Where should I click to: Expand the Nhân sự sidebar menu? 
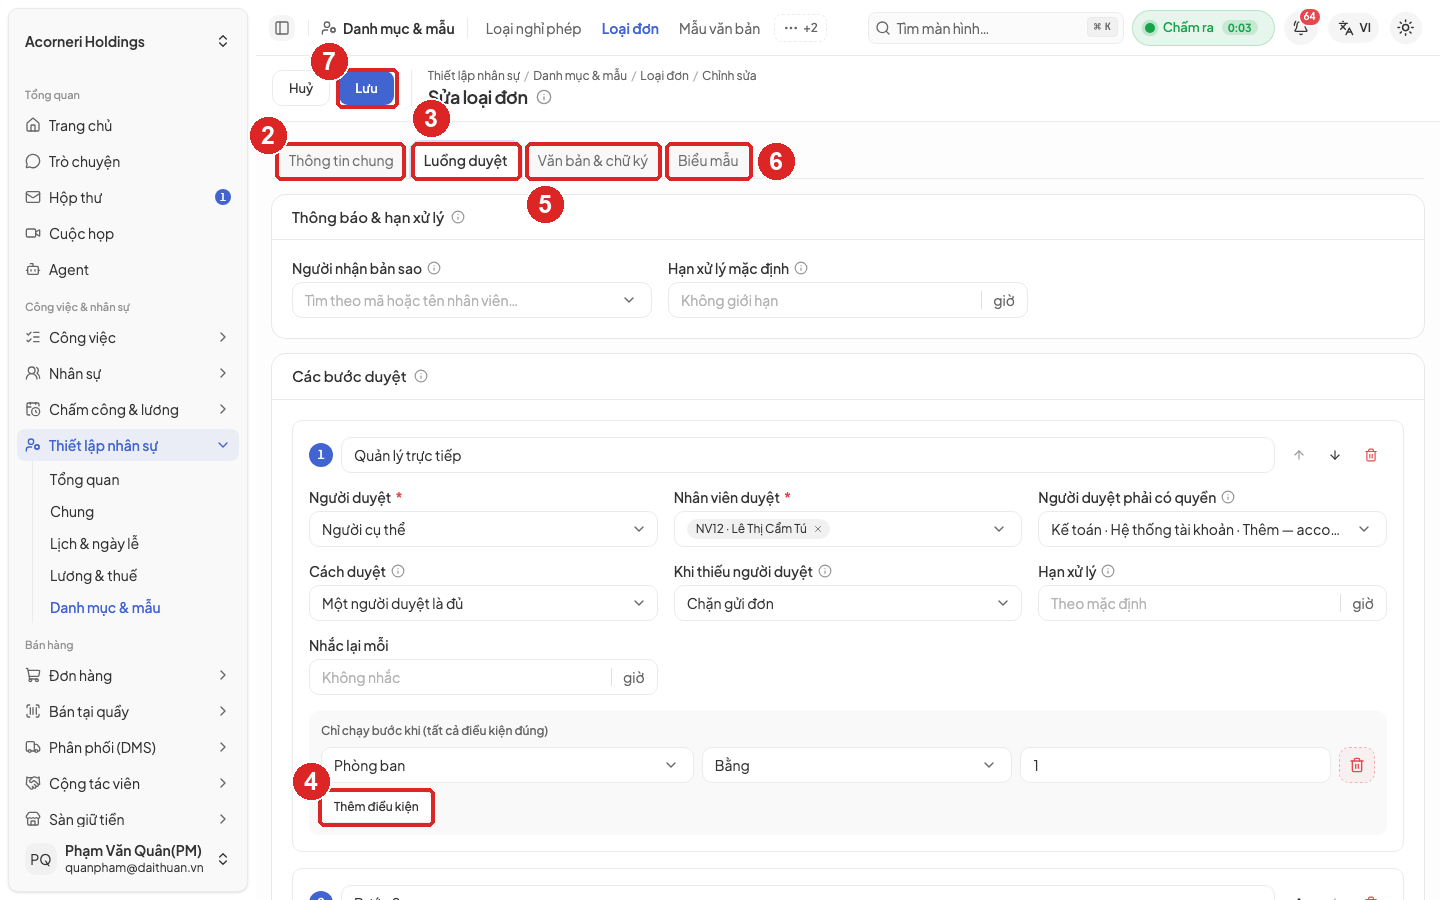click(128, 373)
